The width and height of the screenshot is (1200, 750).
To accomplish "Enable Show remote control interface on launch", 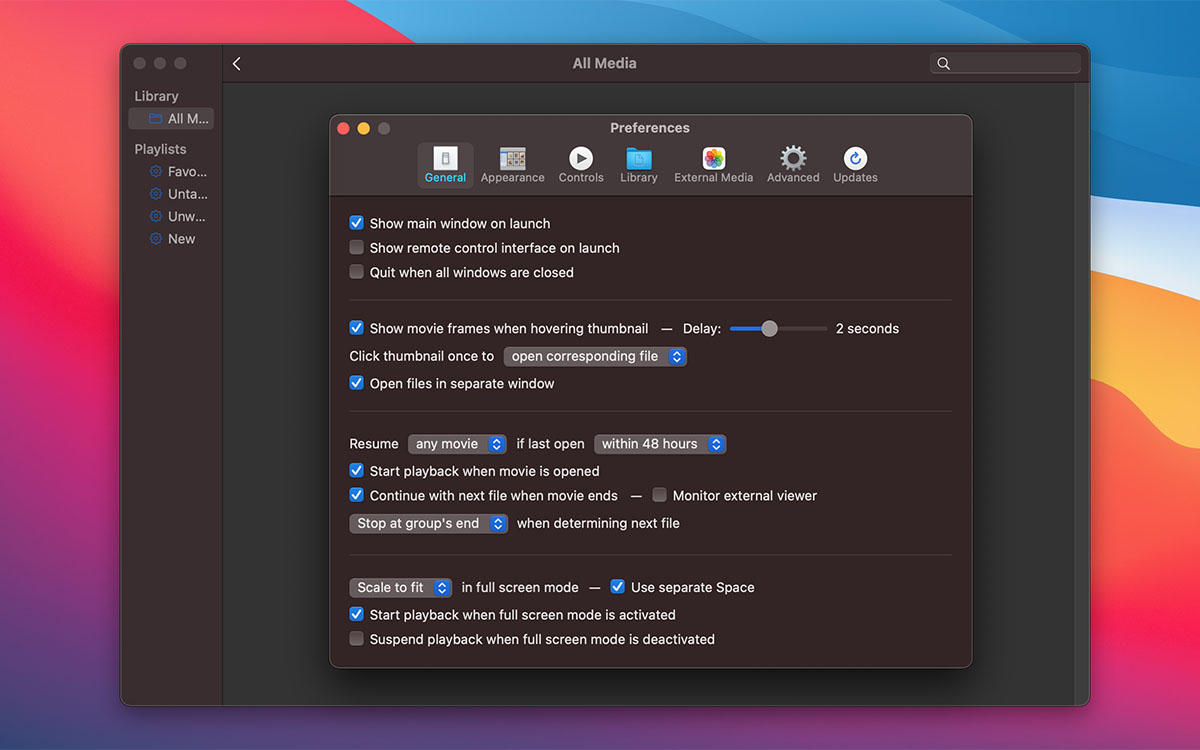I will click(x=356, y=248).
